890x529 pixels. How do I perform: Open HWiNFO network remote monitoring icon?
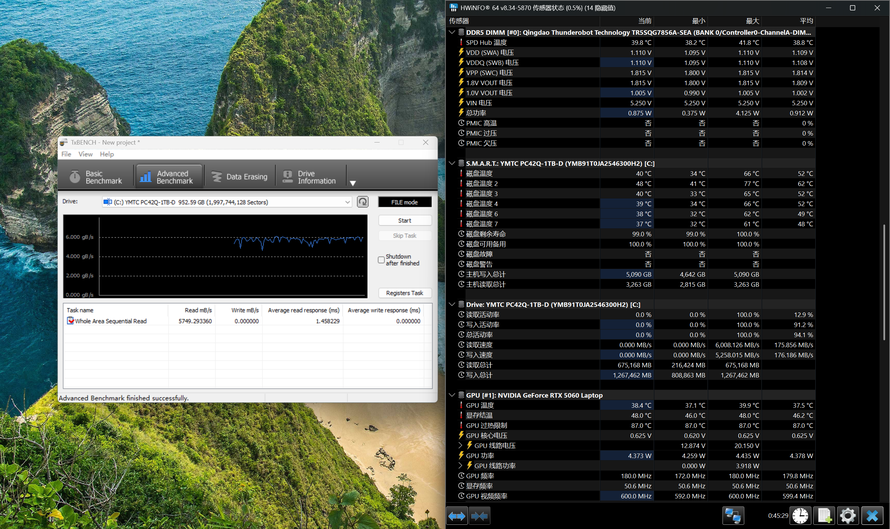point(733,515)
